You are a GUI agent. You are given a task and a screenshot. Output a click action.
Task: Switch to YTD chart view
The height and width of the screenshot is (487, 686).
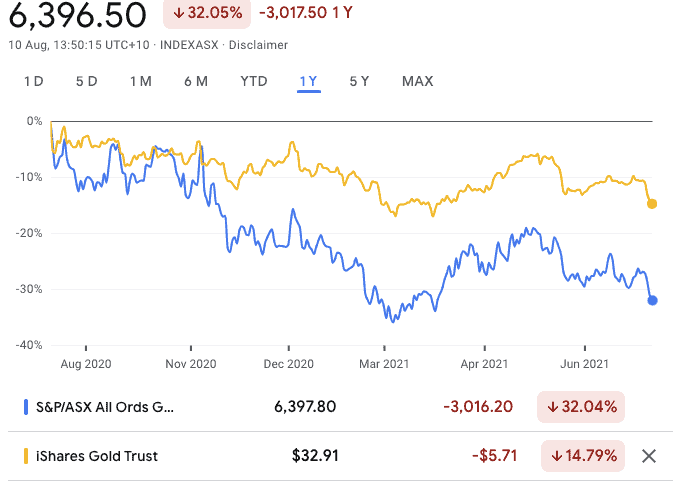pyautogui.click(x=254, y=81)
